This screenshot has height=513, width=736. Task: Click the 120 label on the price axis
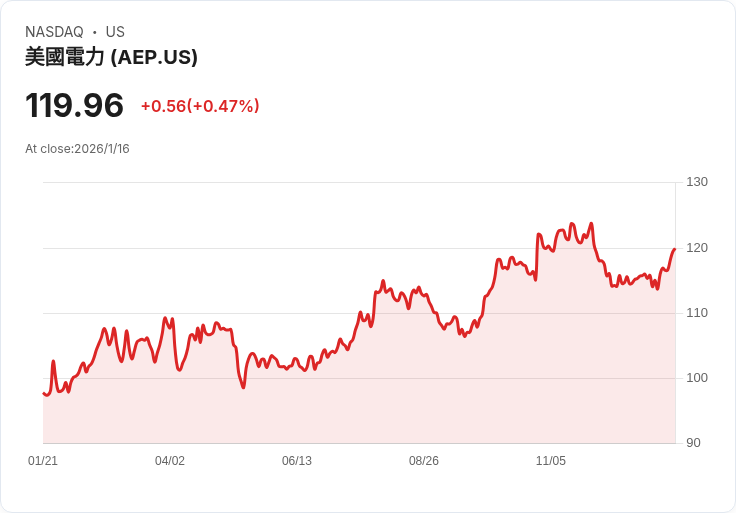697,248
